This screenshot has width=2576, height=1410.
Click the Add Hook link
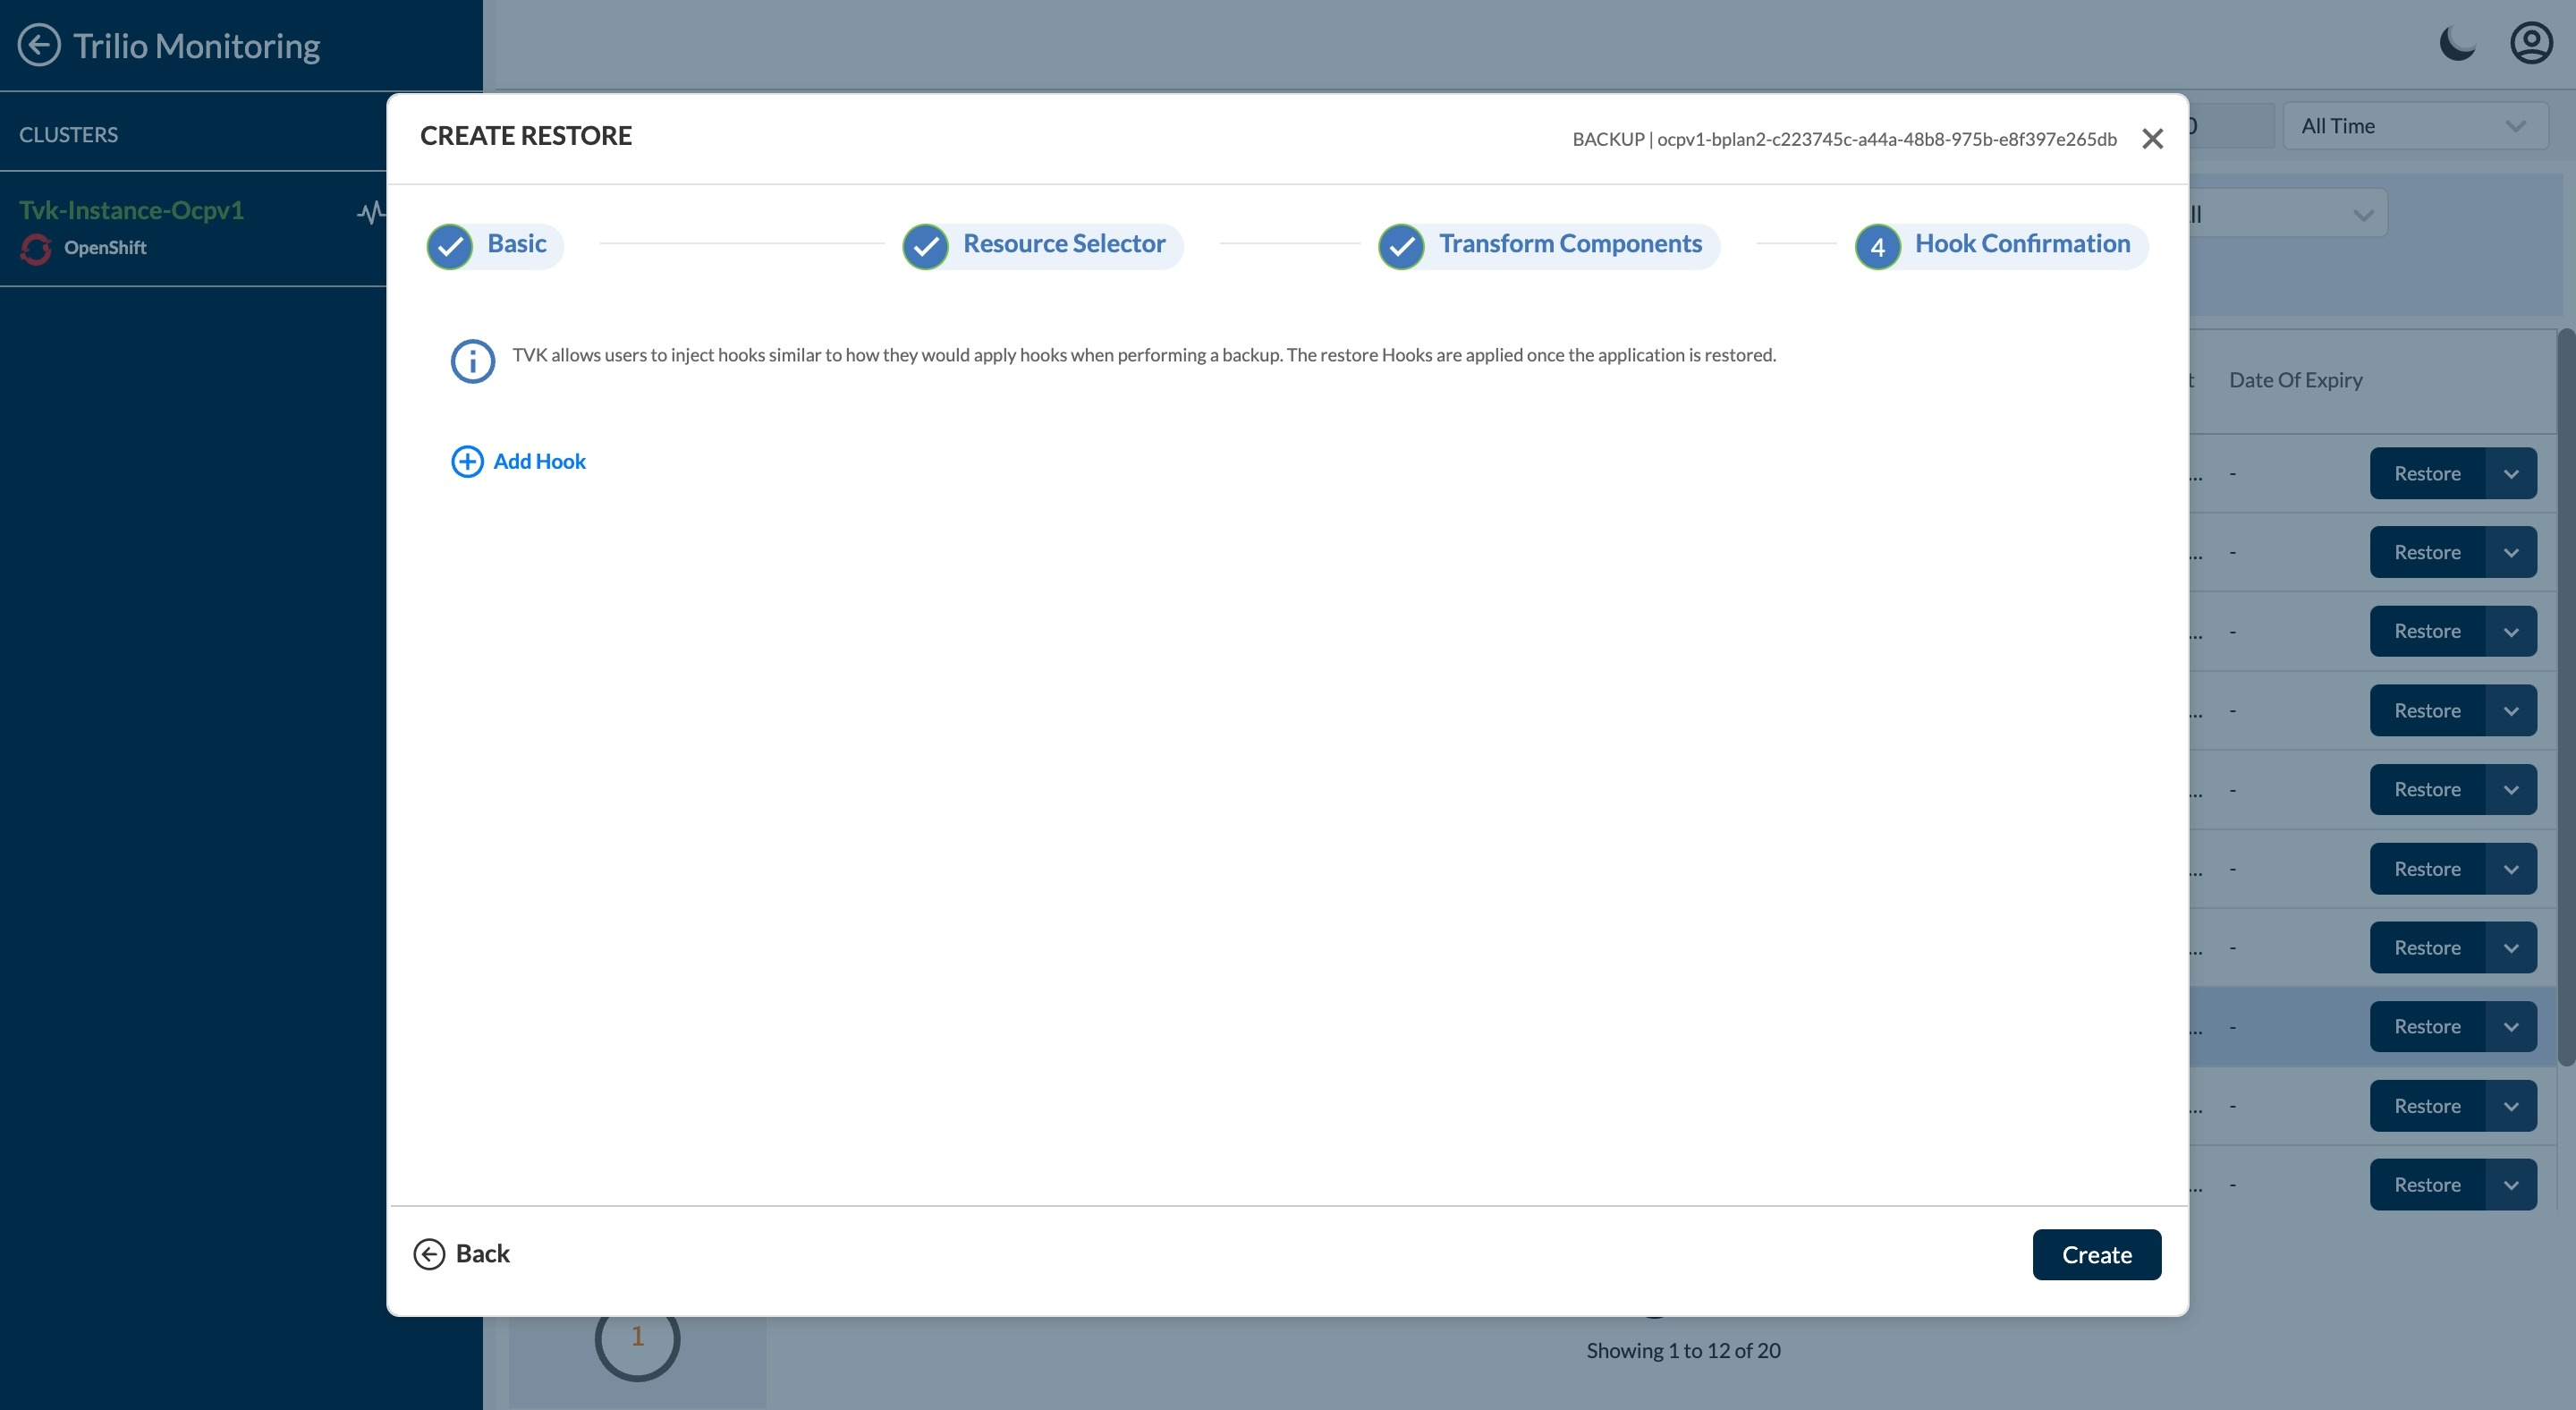[539, 461]
